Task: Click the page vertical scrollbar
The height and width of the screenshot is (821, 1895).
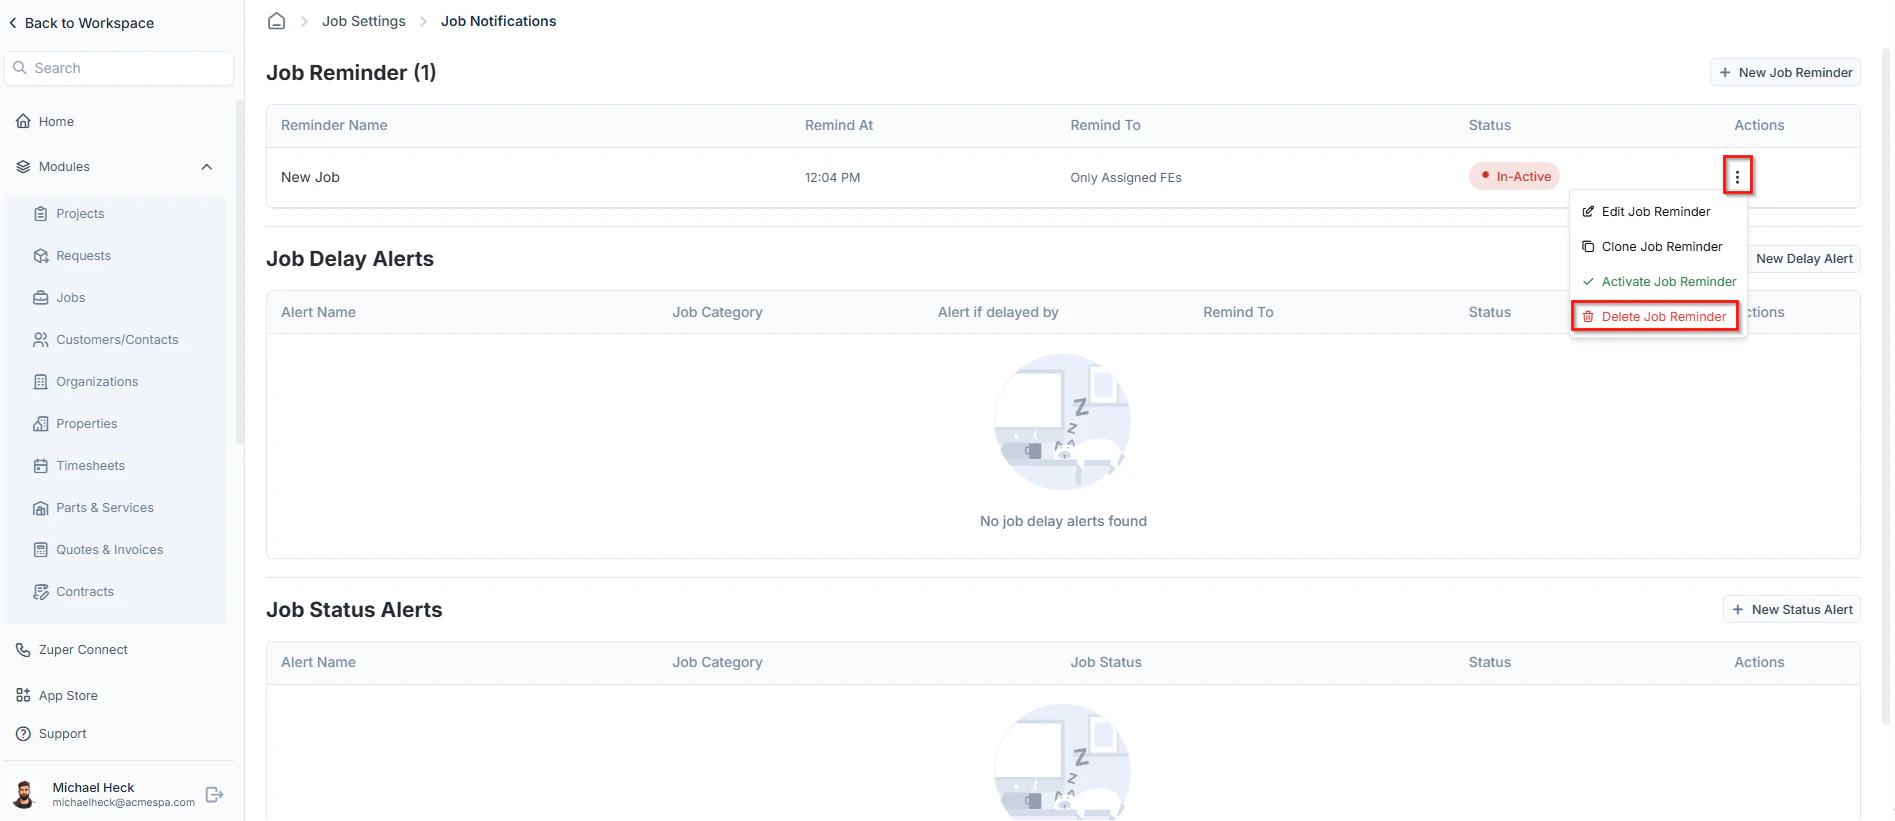Action: [1886, 385]
